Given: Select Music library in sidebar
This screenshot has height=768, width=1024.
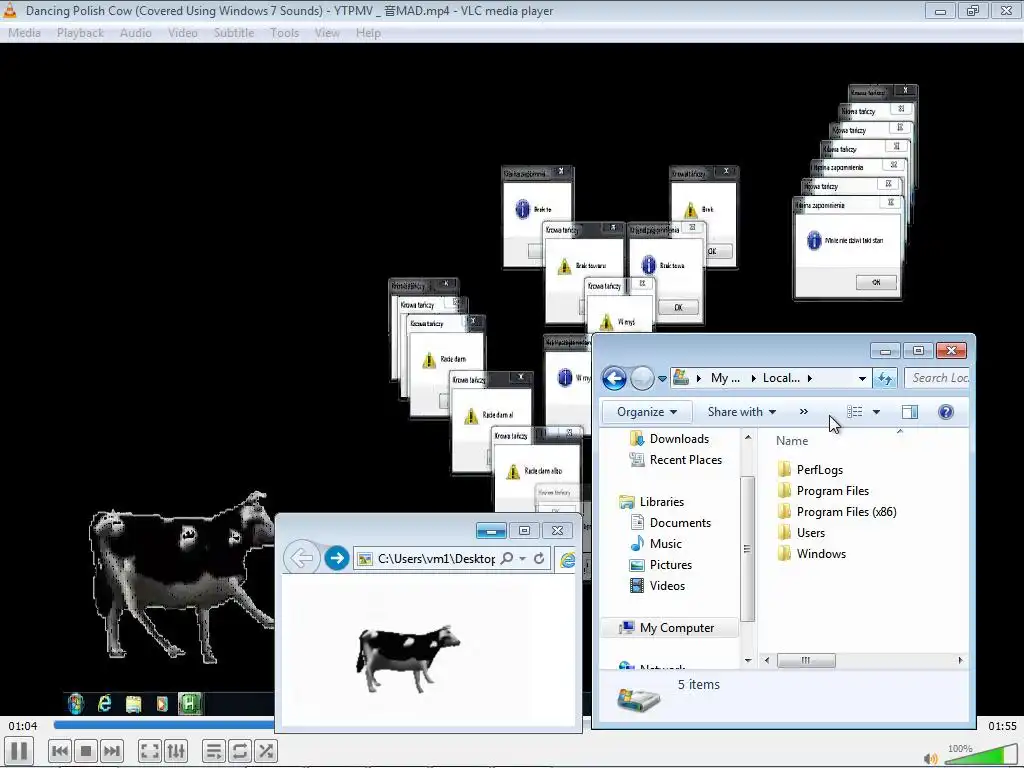Looking at the screenshot, I should 656,543.
